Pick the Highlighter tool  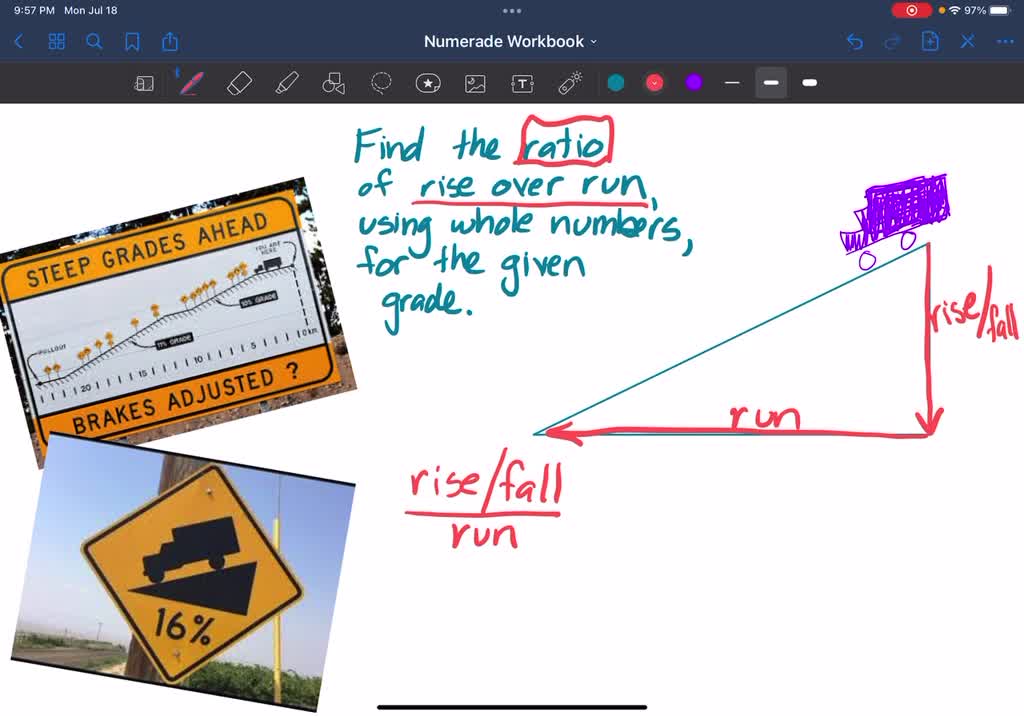[x=288, y=83]
